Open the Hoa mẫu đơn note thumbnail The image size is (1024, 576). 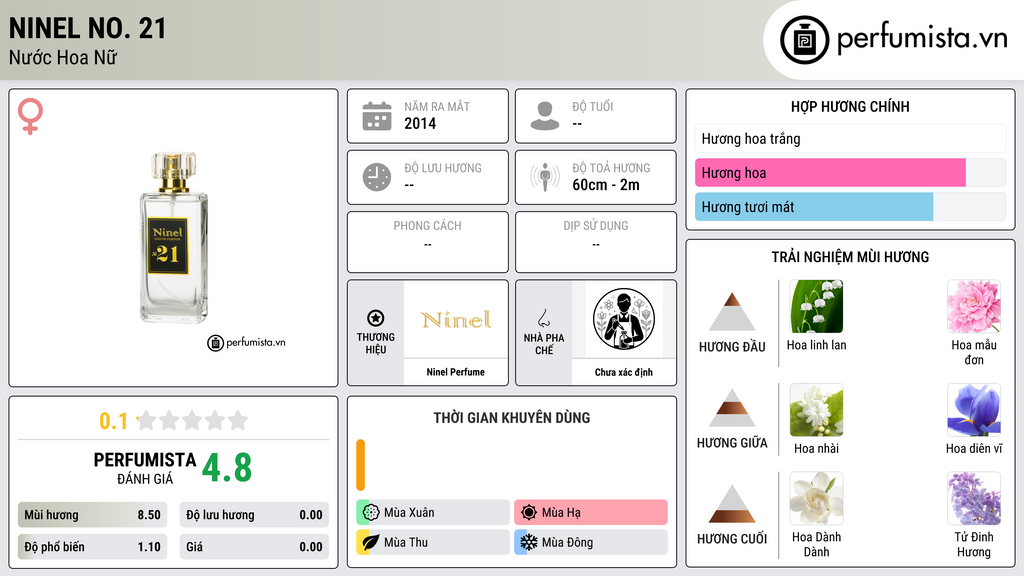click(x=974, y=307)
